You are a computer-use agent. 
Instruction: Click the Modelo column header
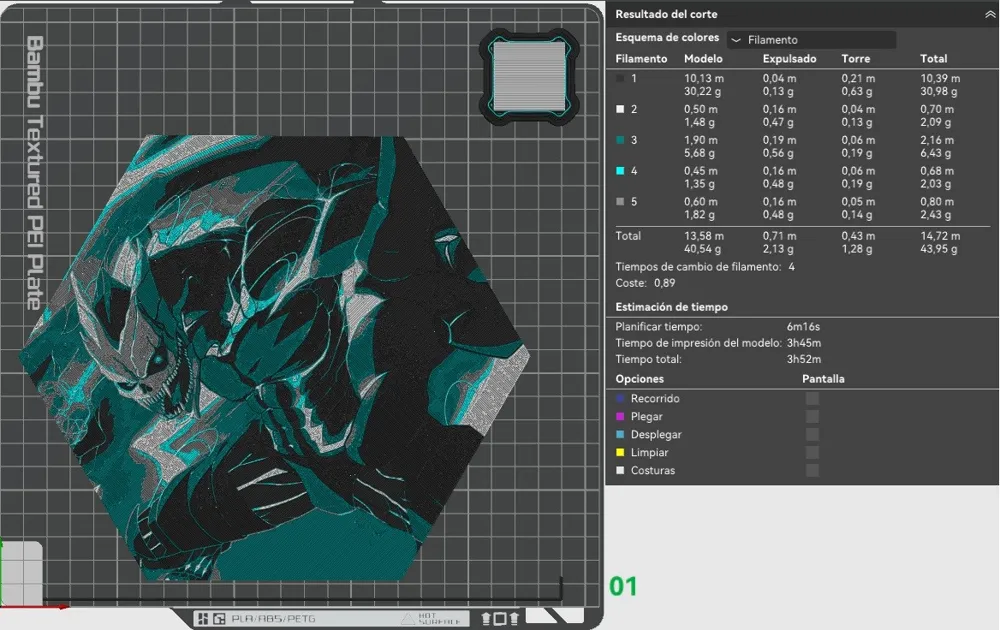(x=703, y=59)
